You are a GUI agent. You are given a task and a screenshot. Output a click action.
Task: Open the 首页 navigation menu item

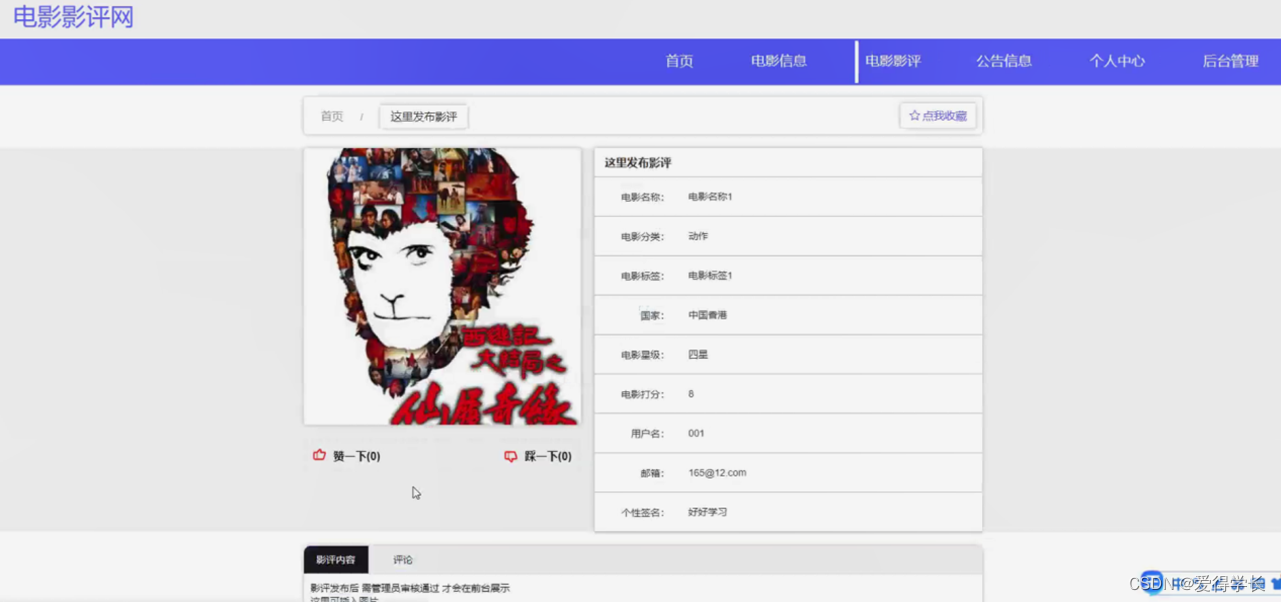pyautogui.click(x=679, y=61)
